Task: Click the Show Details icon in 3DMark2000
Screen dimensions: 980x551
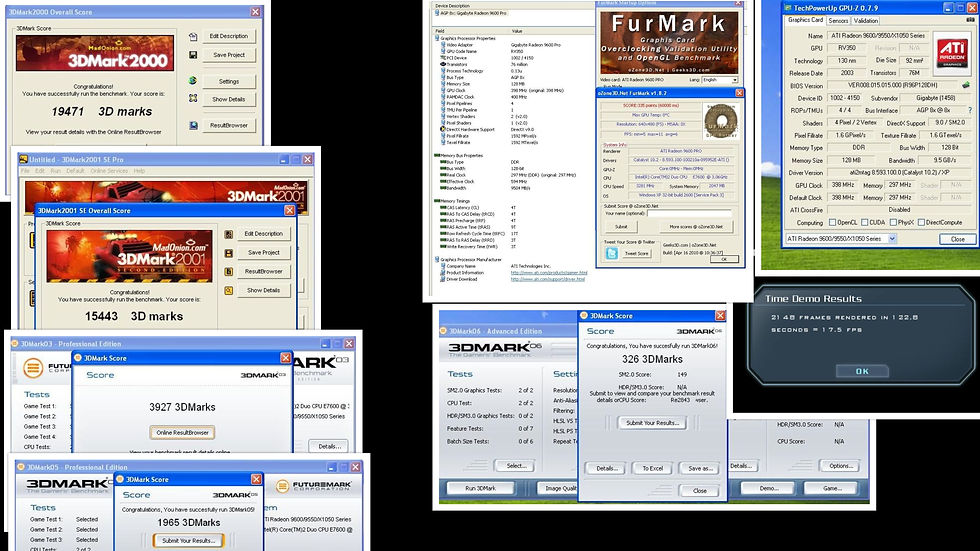Action: pos(193,99)
